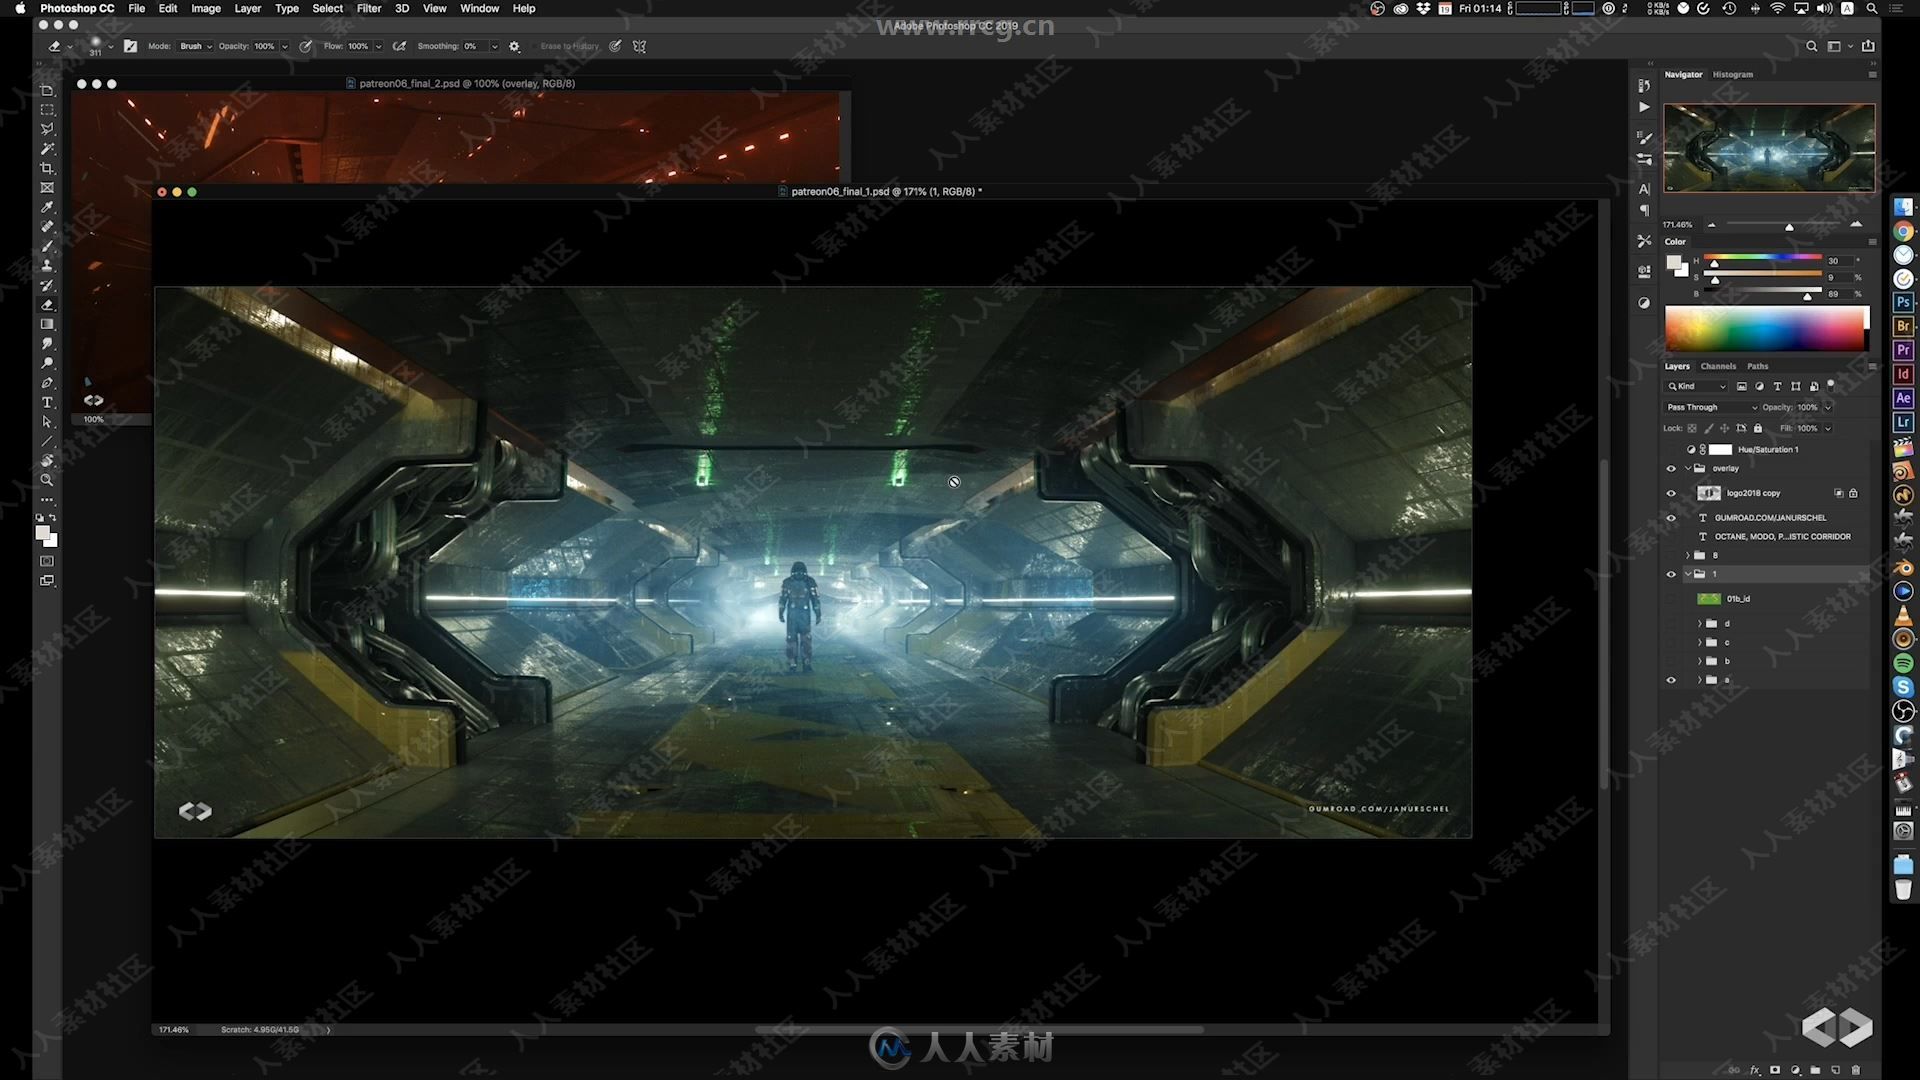1920x1080 pixels.
Task: Select the Rotate View tool
Action: click(47, 461)
